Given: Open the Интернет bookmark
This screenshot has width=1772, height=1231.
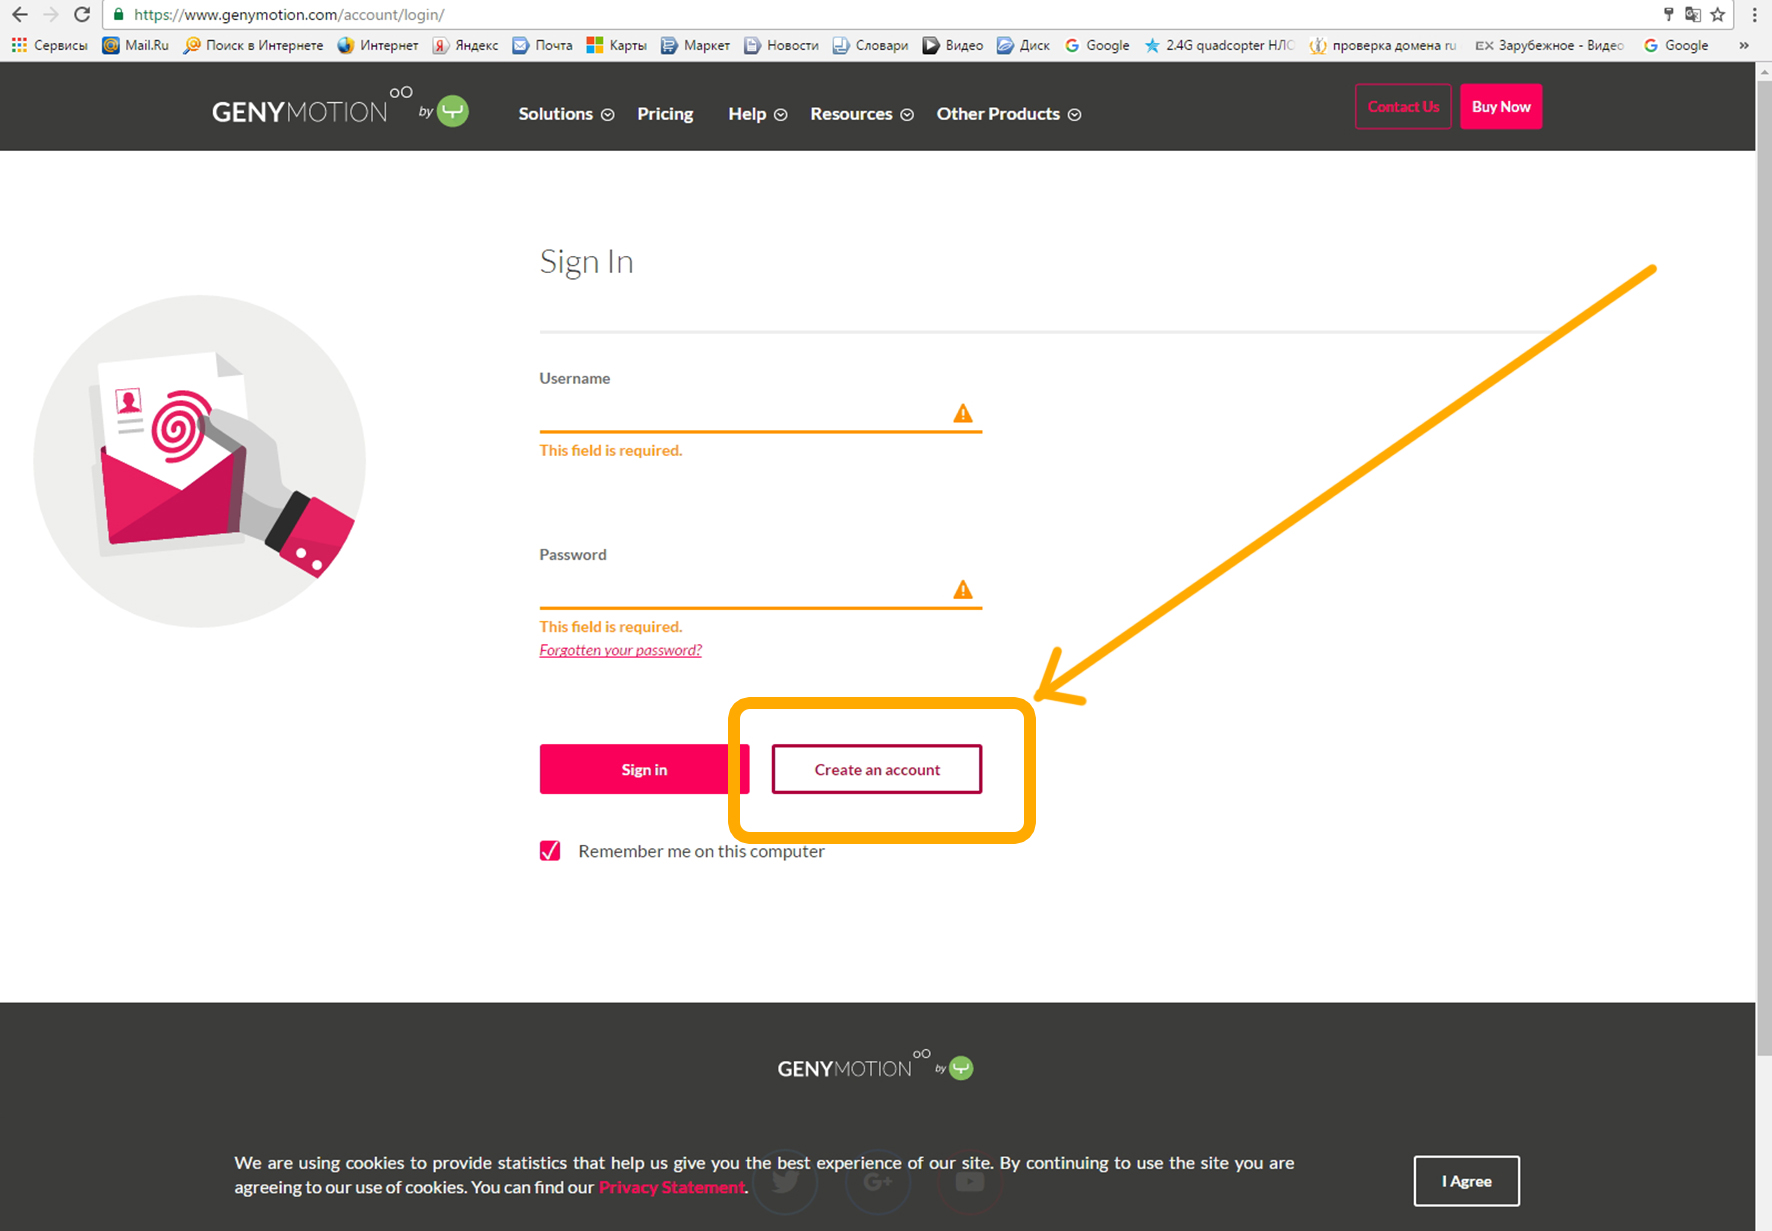Looking at the screenshot, I should [378, 45].
